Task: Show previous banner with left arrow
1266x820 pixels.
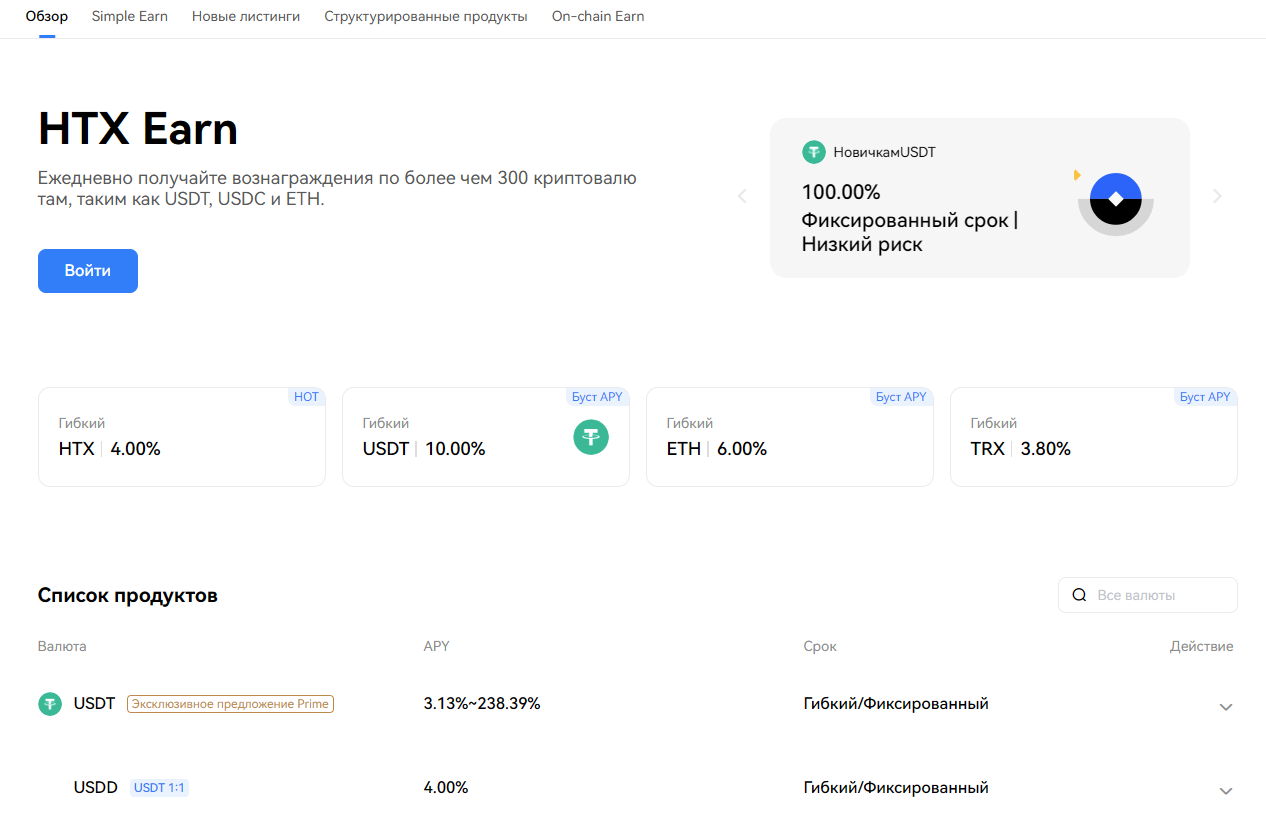Action: tap(742, 196)
